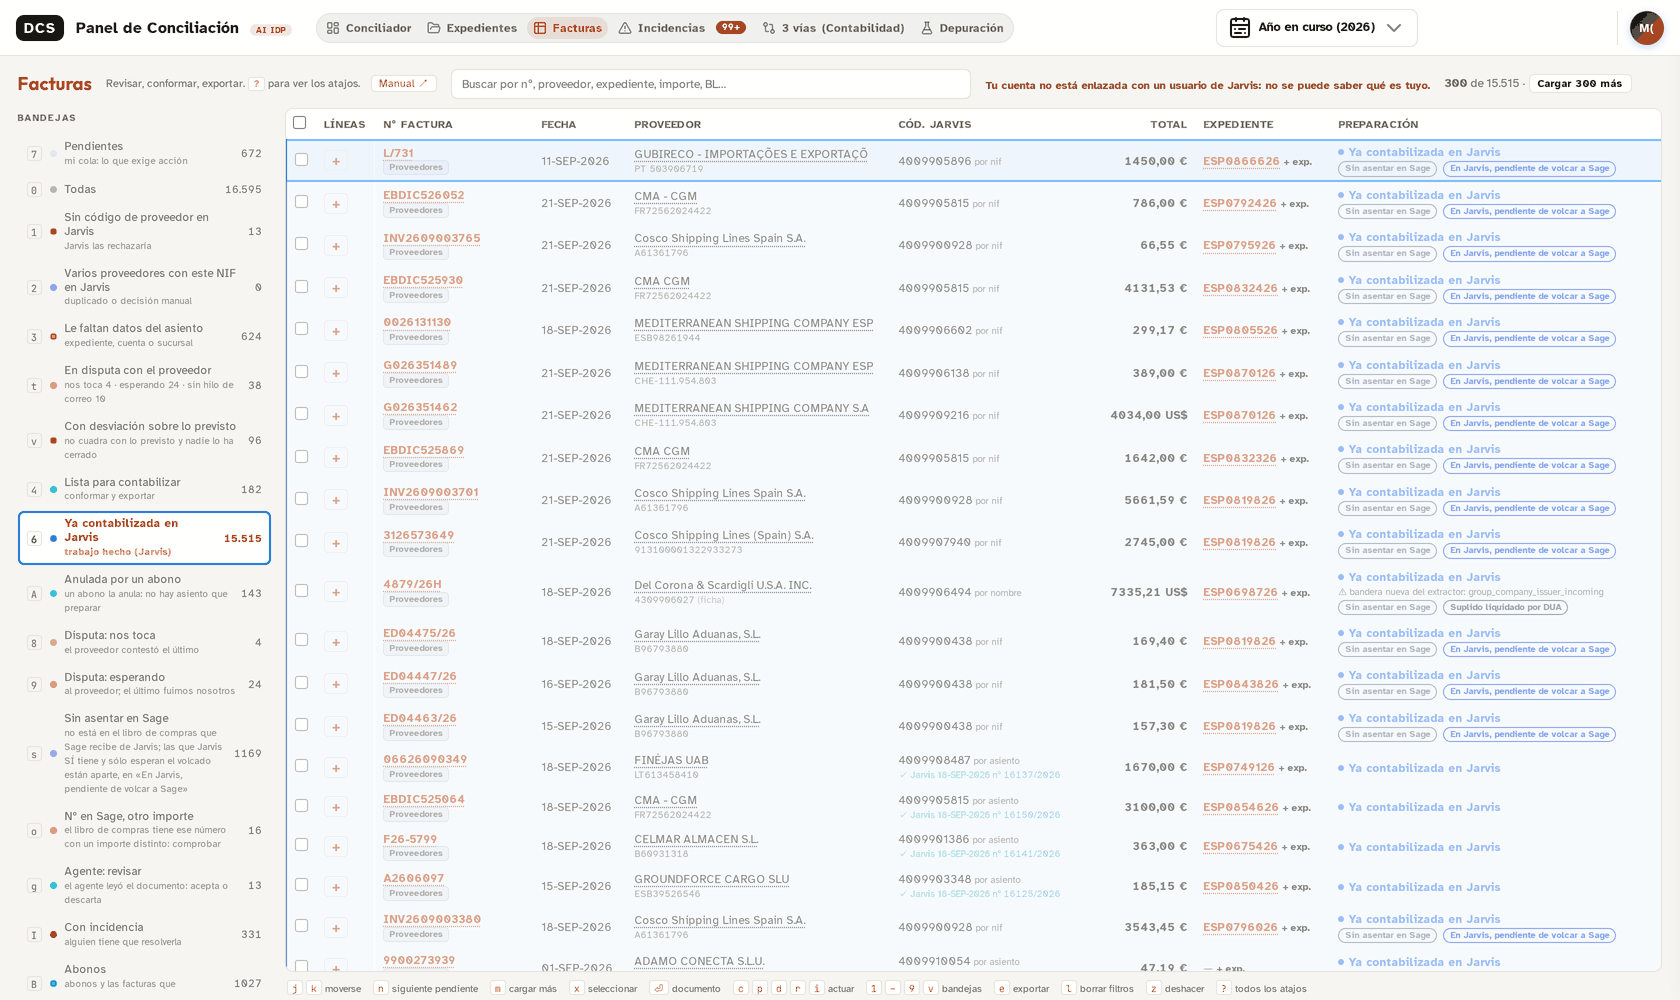Toggle the select-all invoices checkbox
This screenshot has height=1000, width=1680.
pyautogui.click(x=299, y=122)
